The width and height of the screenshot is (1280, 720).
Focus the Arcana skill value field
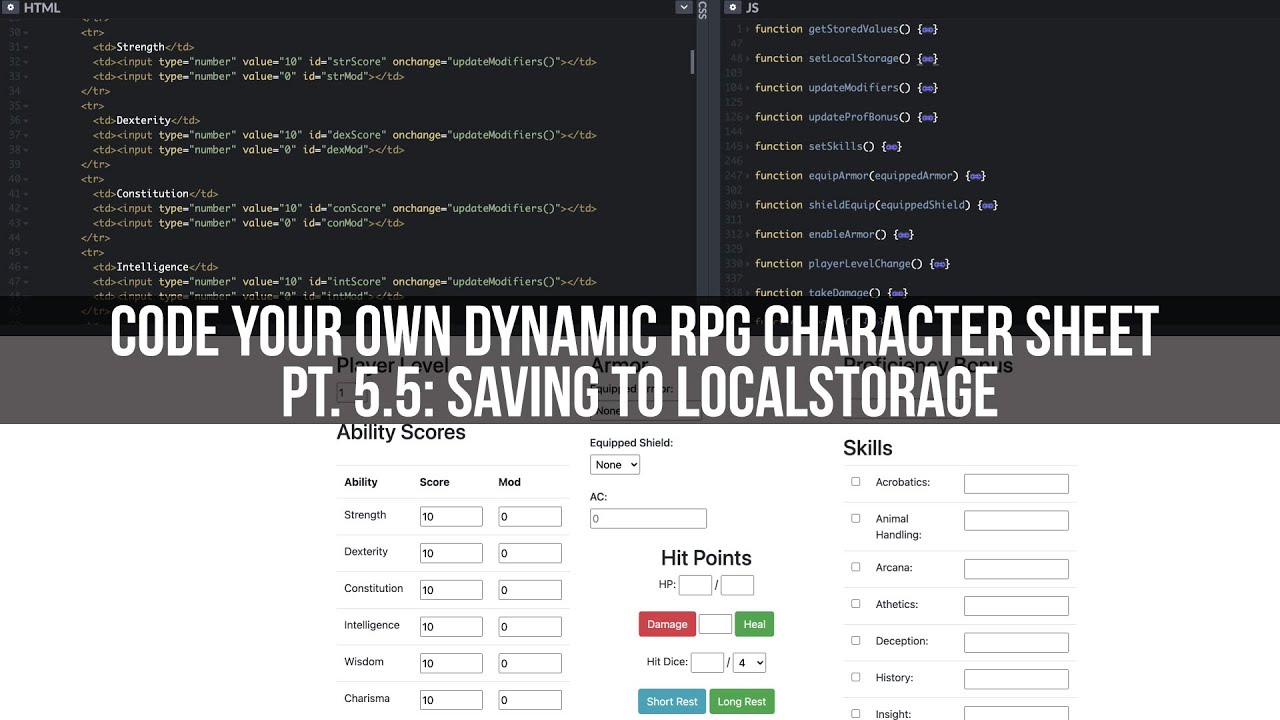(1016, 569)
